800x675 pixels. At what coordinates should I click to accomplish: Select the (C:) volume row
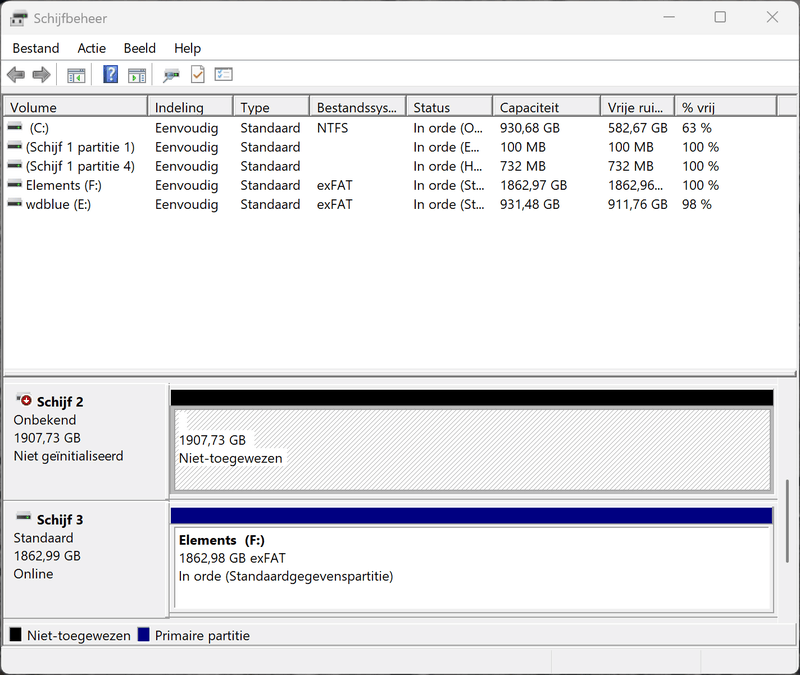click(x=390, y=128)
